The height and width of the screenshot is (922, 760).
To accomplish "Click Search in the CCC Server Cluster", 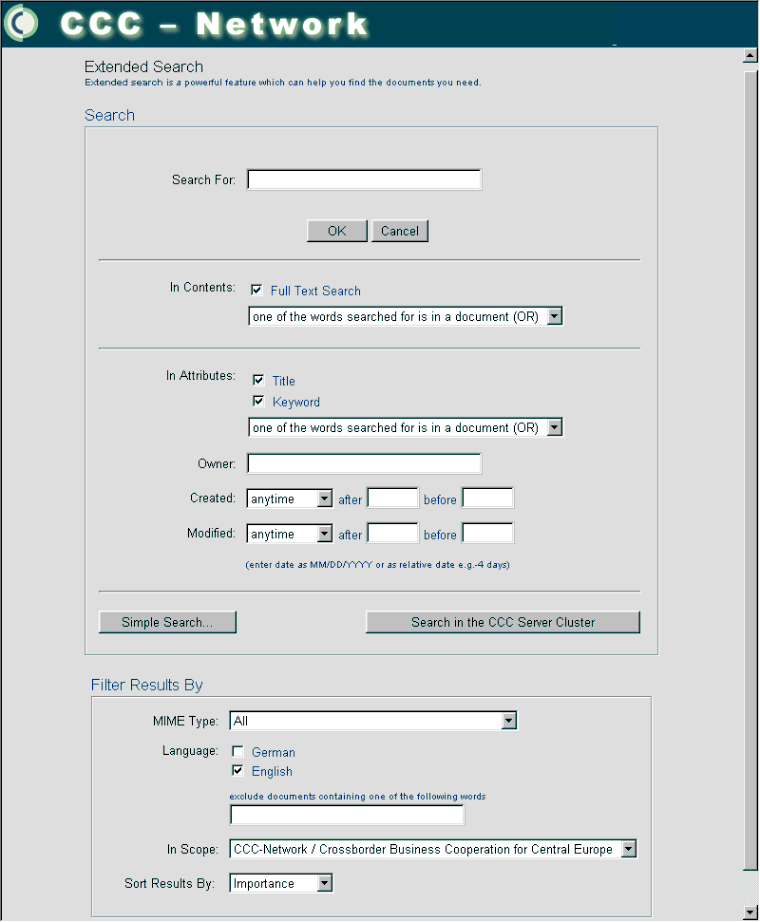I will 502,622.
